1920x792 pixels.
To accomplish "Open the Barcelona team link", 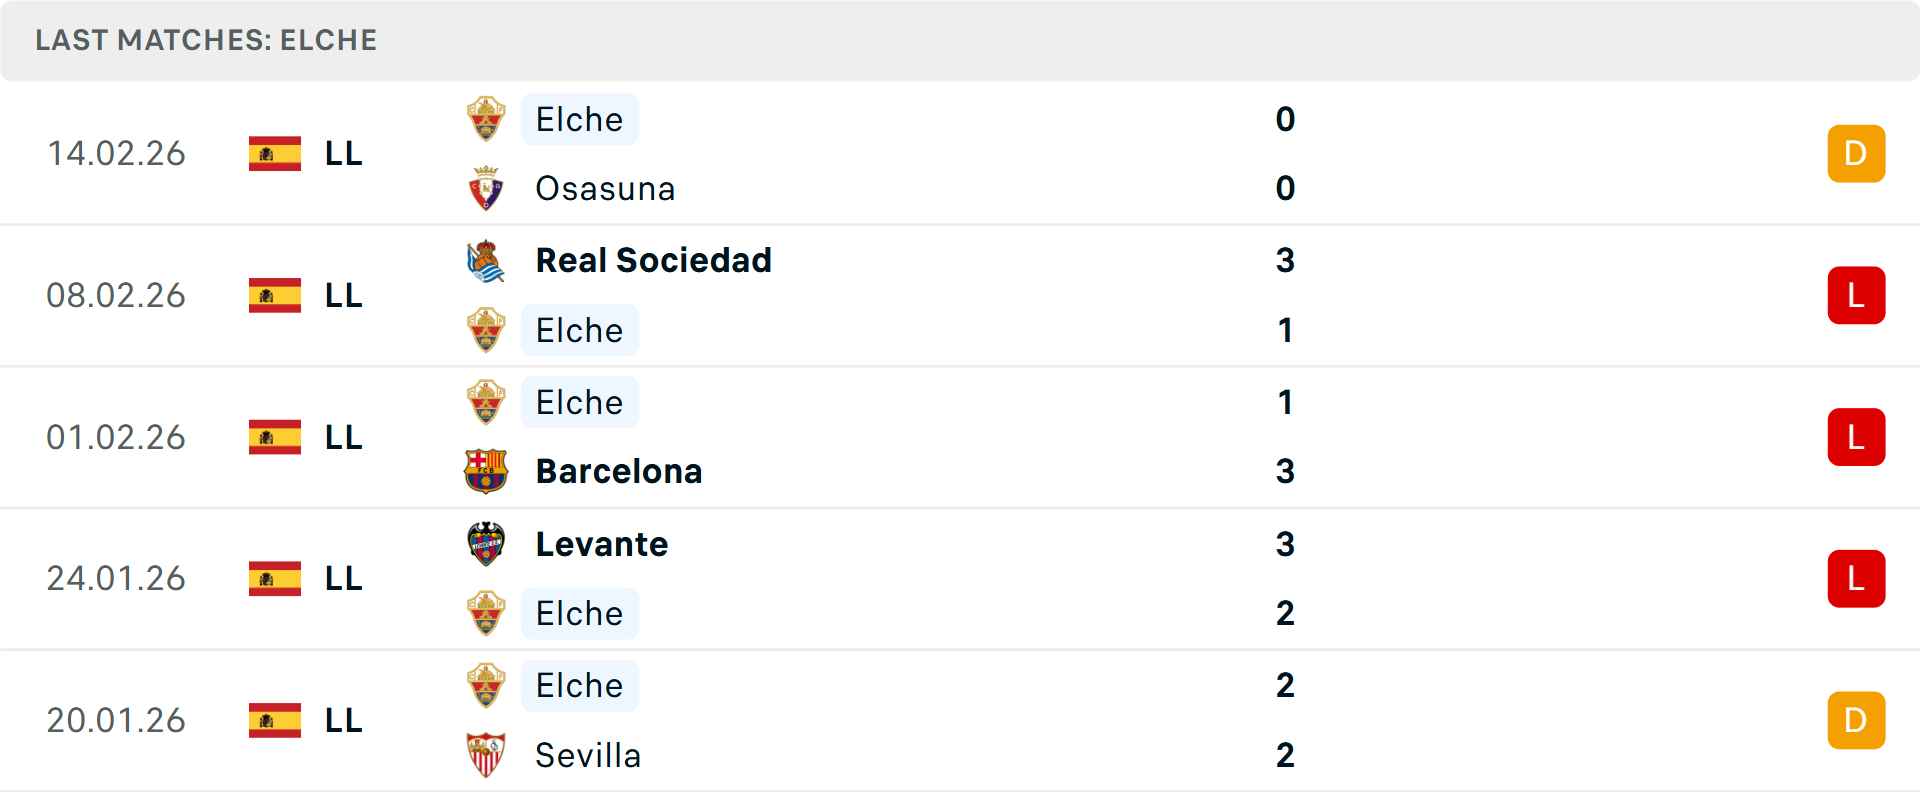I will [x=619, y=471].
